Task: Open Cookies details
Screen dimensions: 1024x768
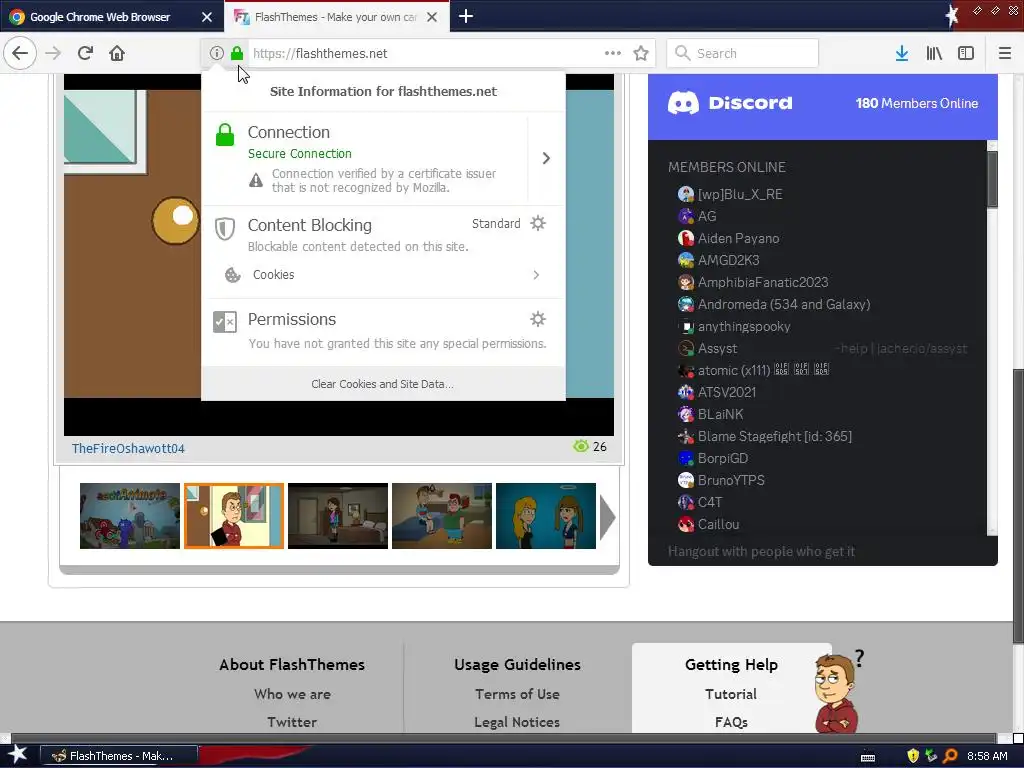Action: [383, 275]
